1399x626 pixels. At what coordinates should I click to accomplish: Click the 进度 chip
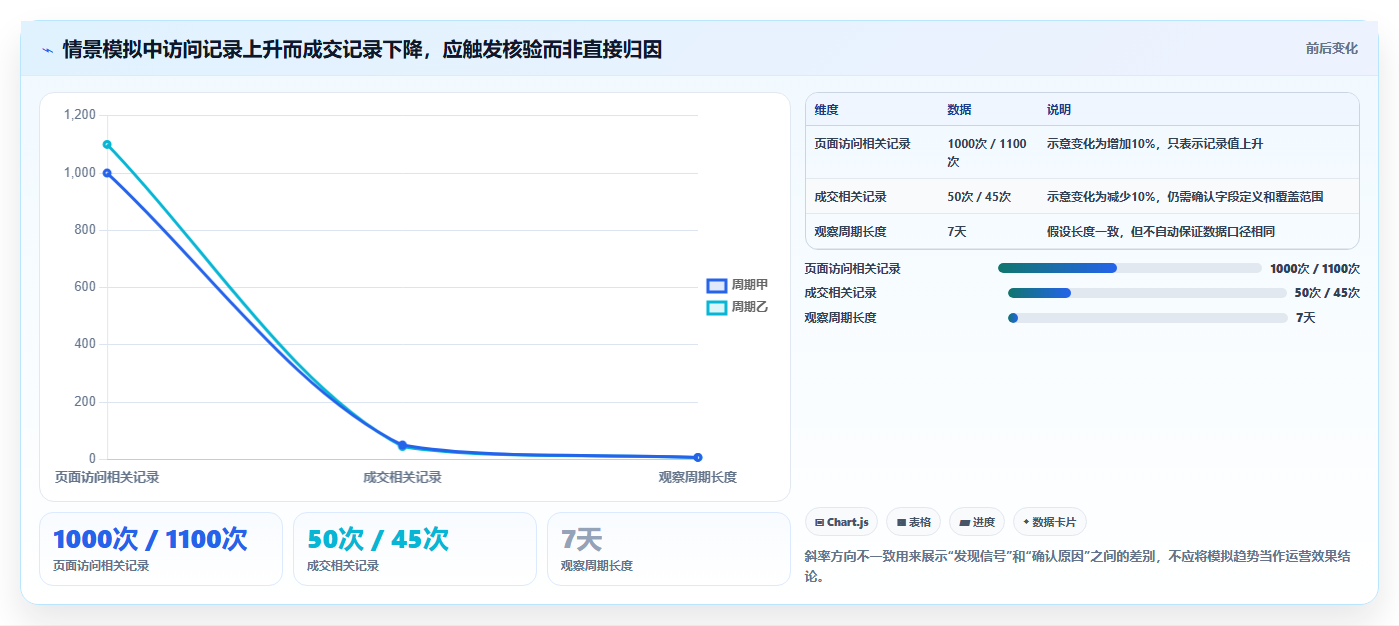[x=977, y=522]
